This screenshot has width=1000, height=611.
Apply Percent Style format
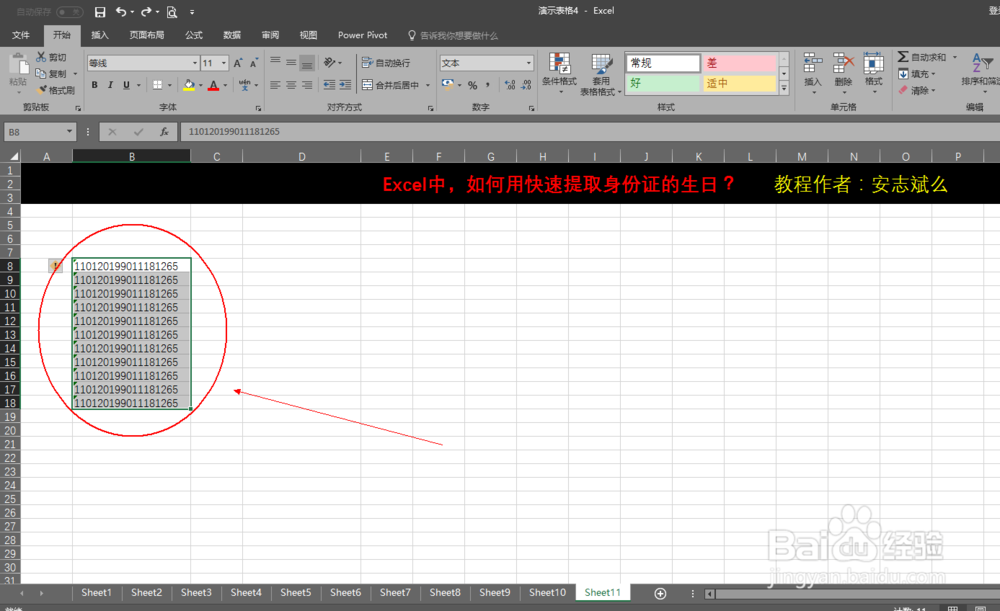pos(473,85)
